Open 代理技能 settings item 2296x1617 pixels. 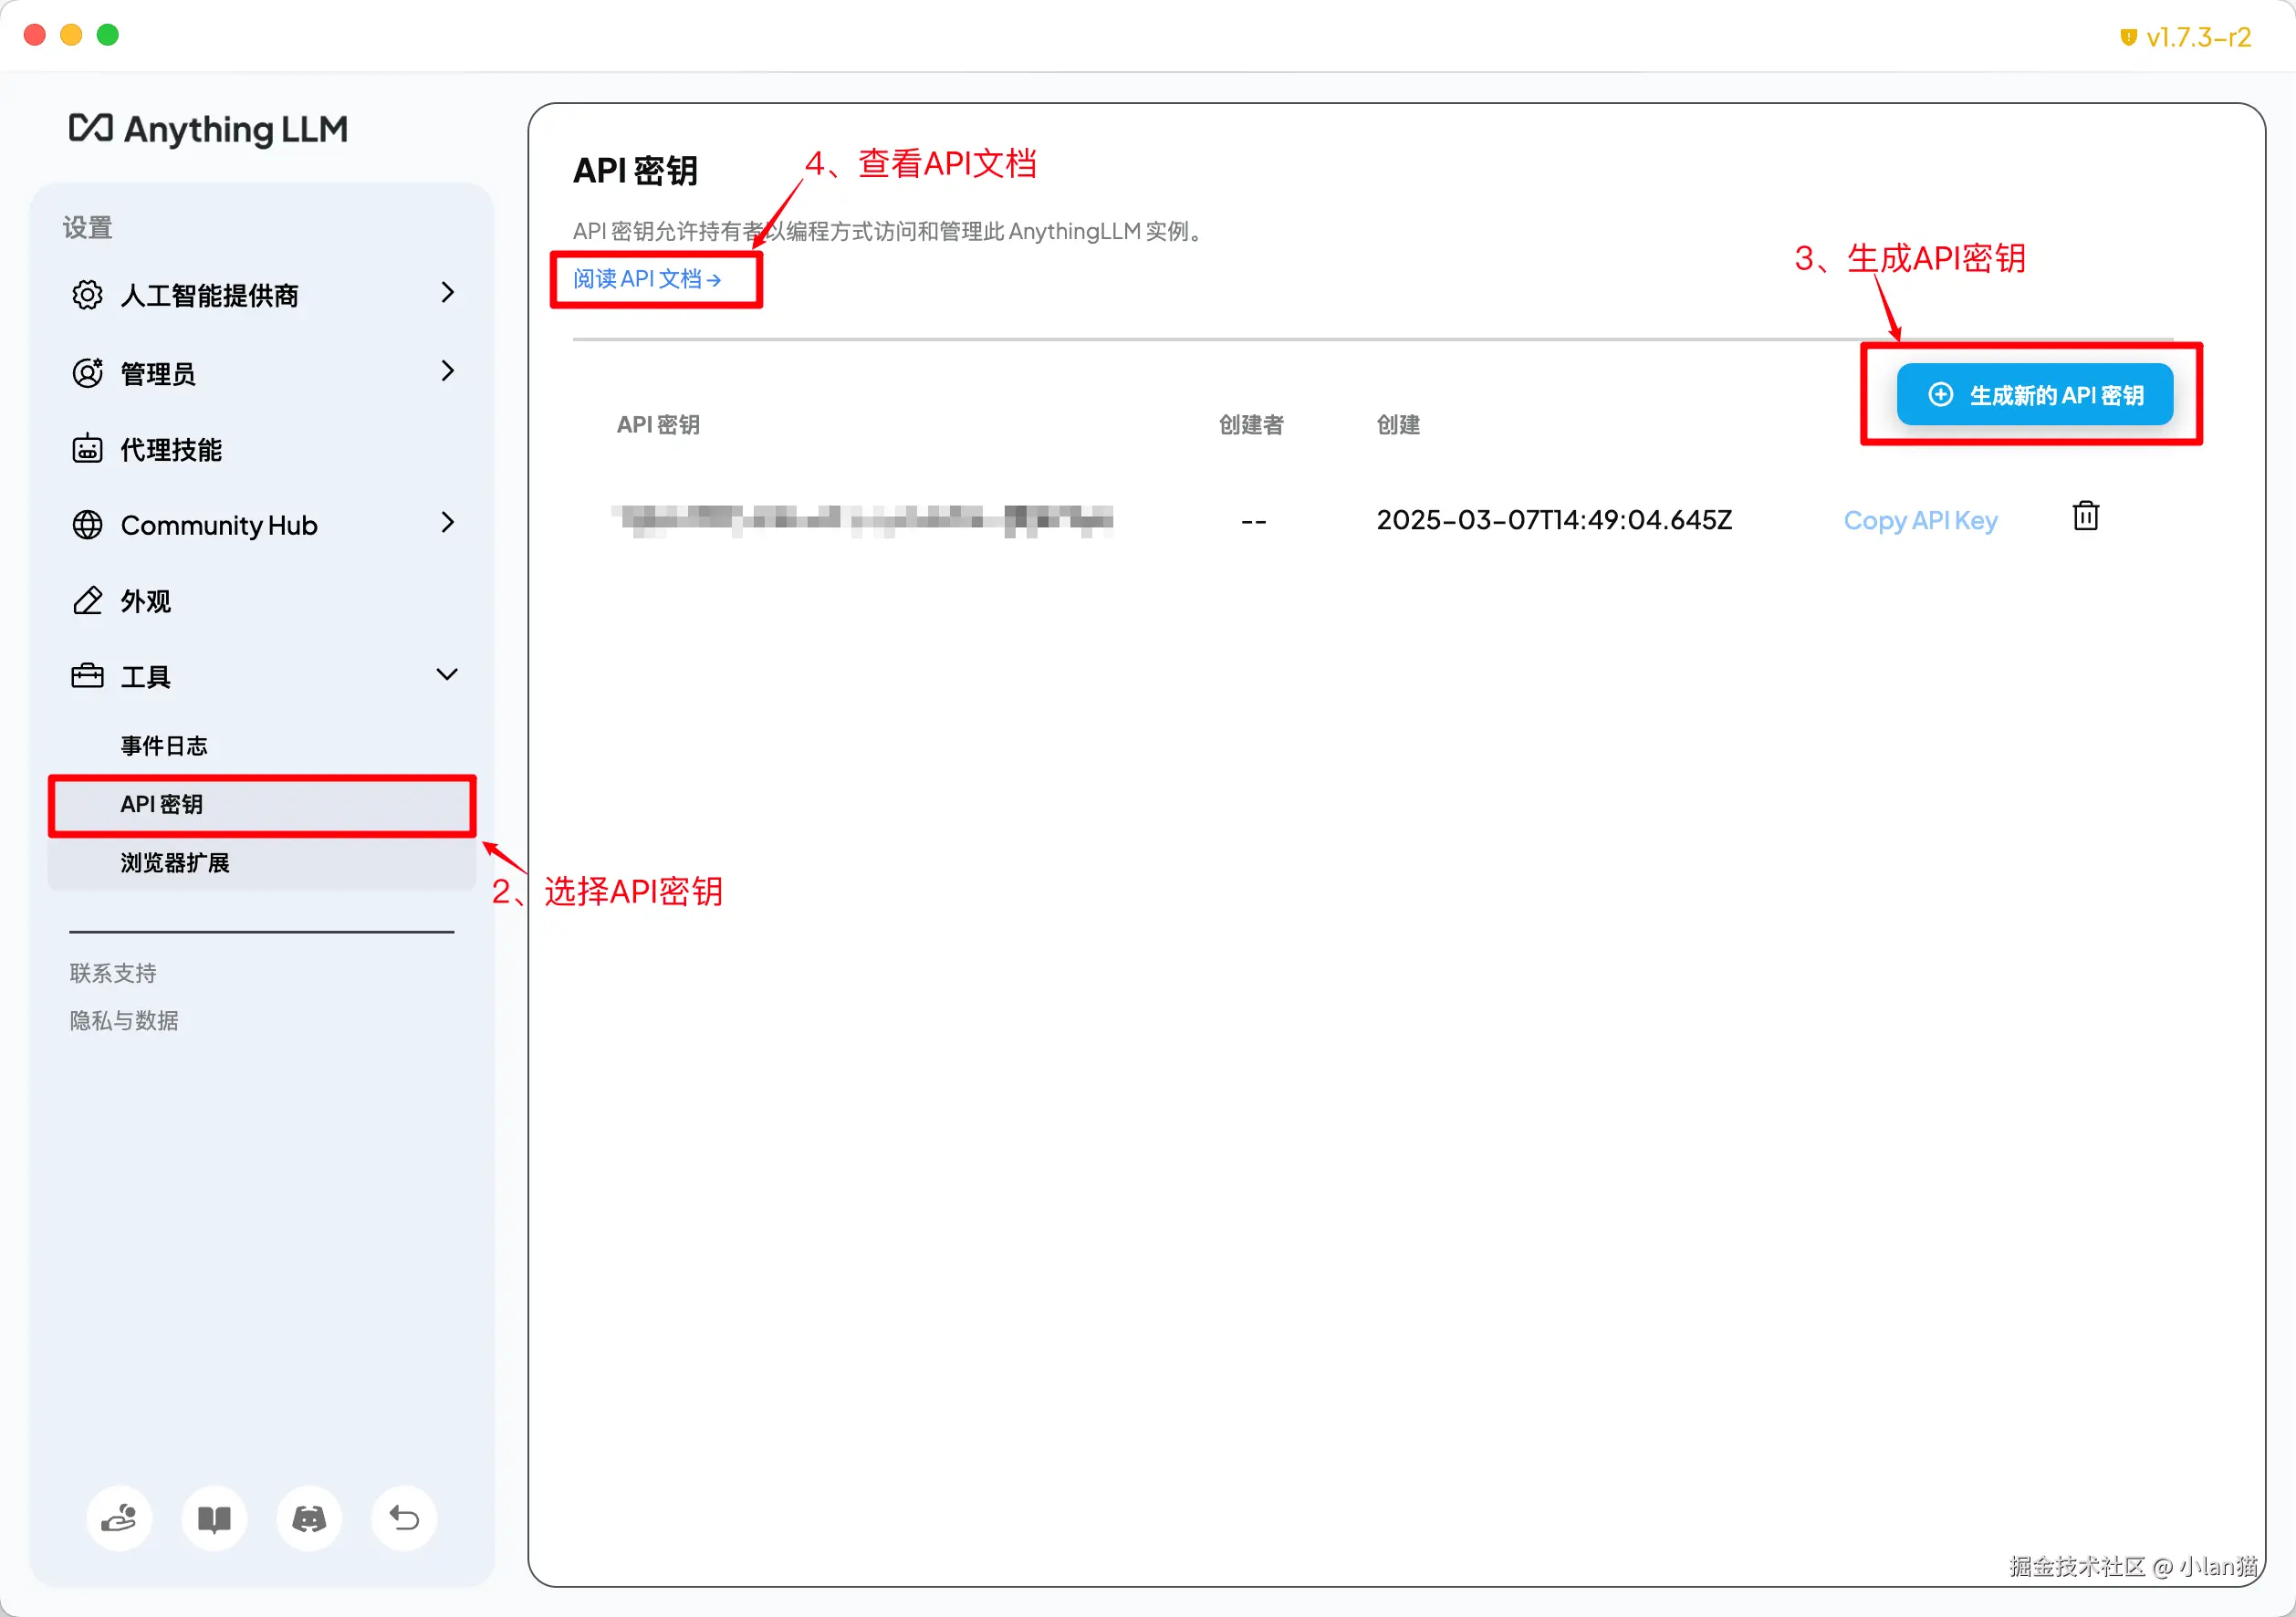click(x=171, y=450)
